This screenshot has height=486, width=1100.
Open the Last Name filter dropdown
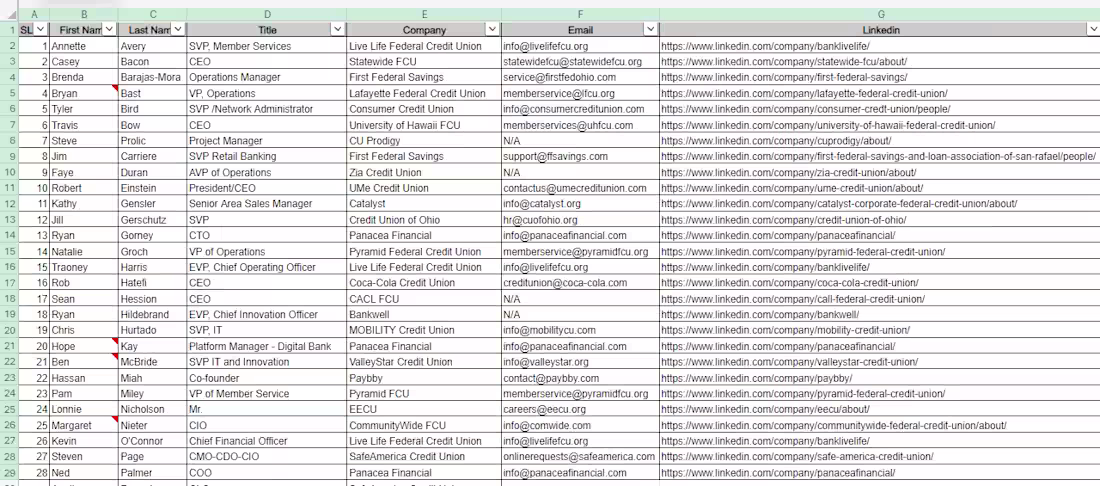pyautogui.click(x=178, y=29)
